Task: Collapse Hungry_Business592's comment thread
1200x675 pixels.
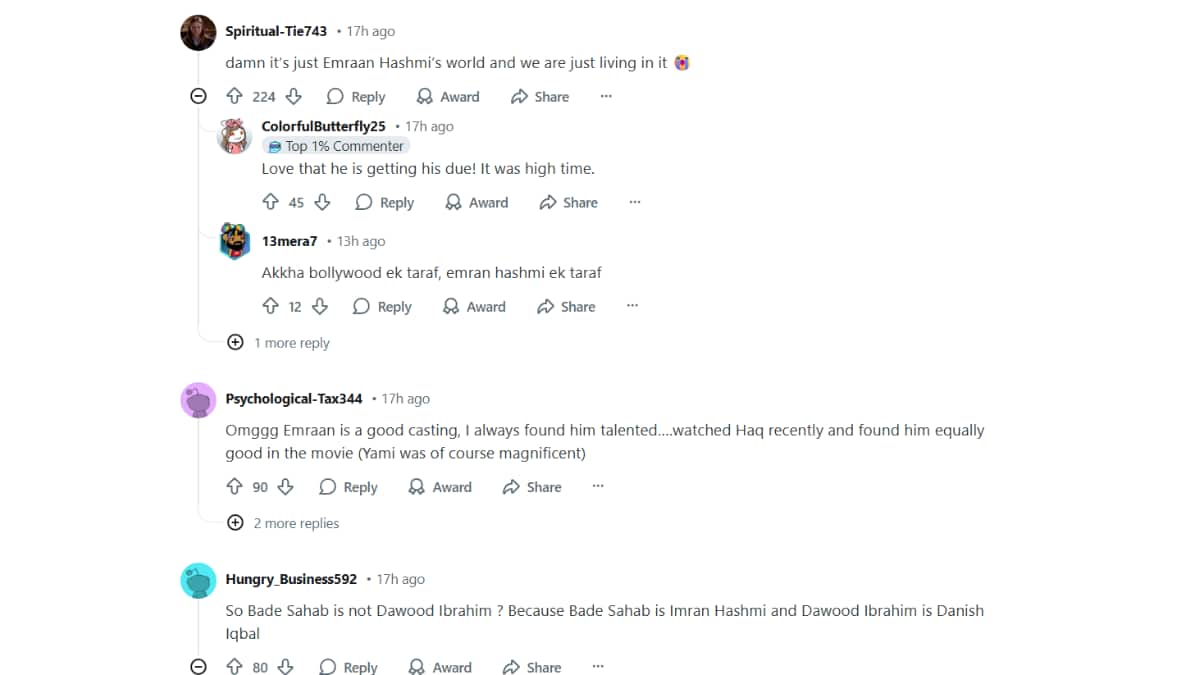Action: [198, 667]
